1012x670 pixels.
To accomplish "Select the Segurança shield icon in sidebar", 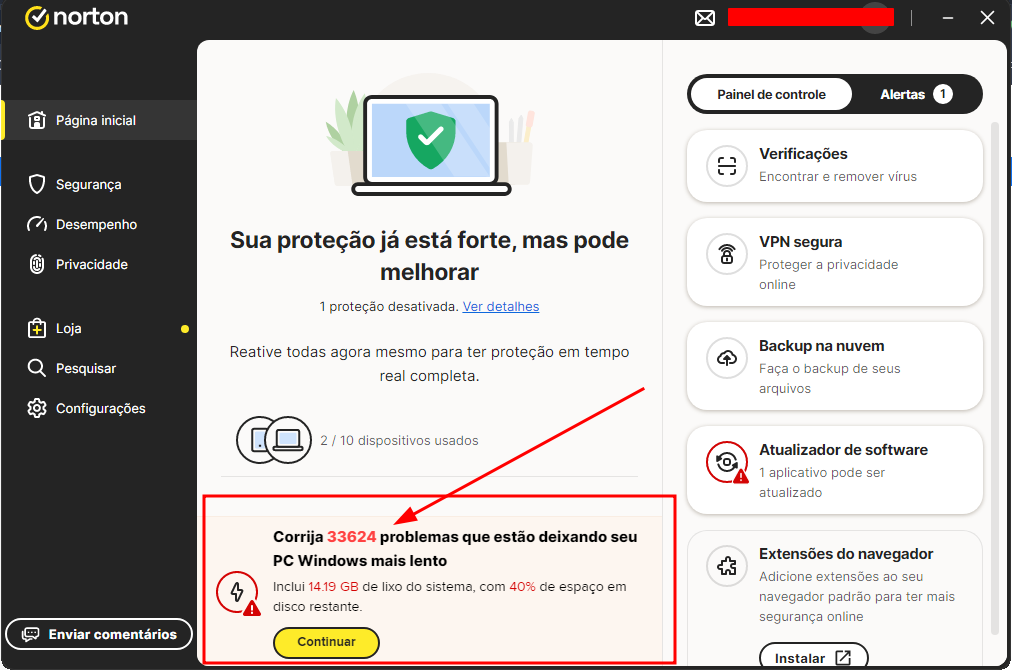I will [37, 184].
